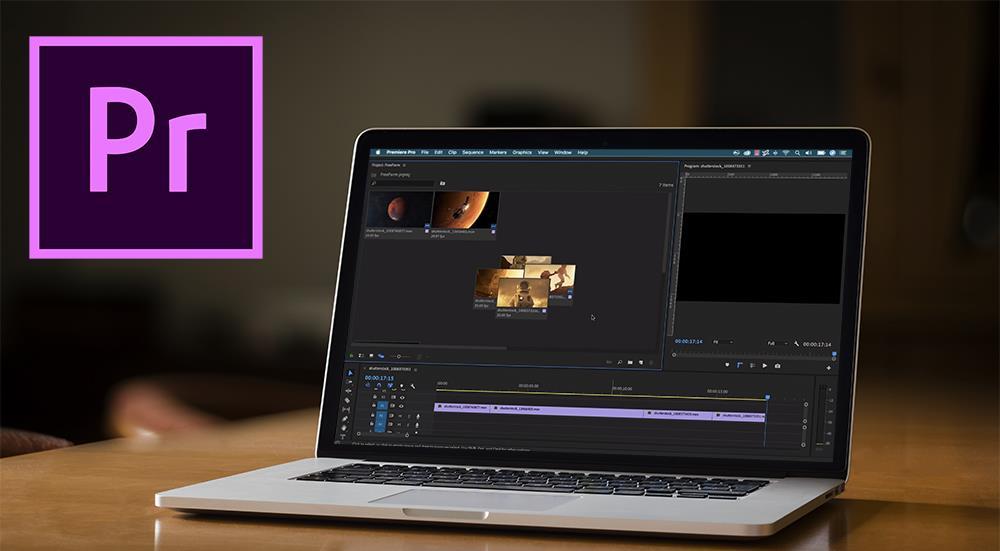Create a New Bin in Project panel
The height and width of the screenshot is (551, 1000).
[x=630, y=362]
